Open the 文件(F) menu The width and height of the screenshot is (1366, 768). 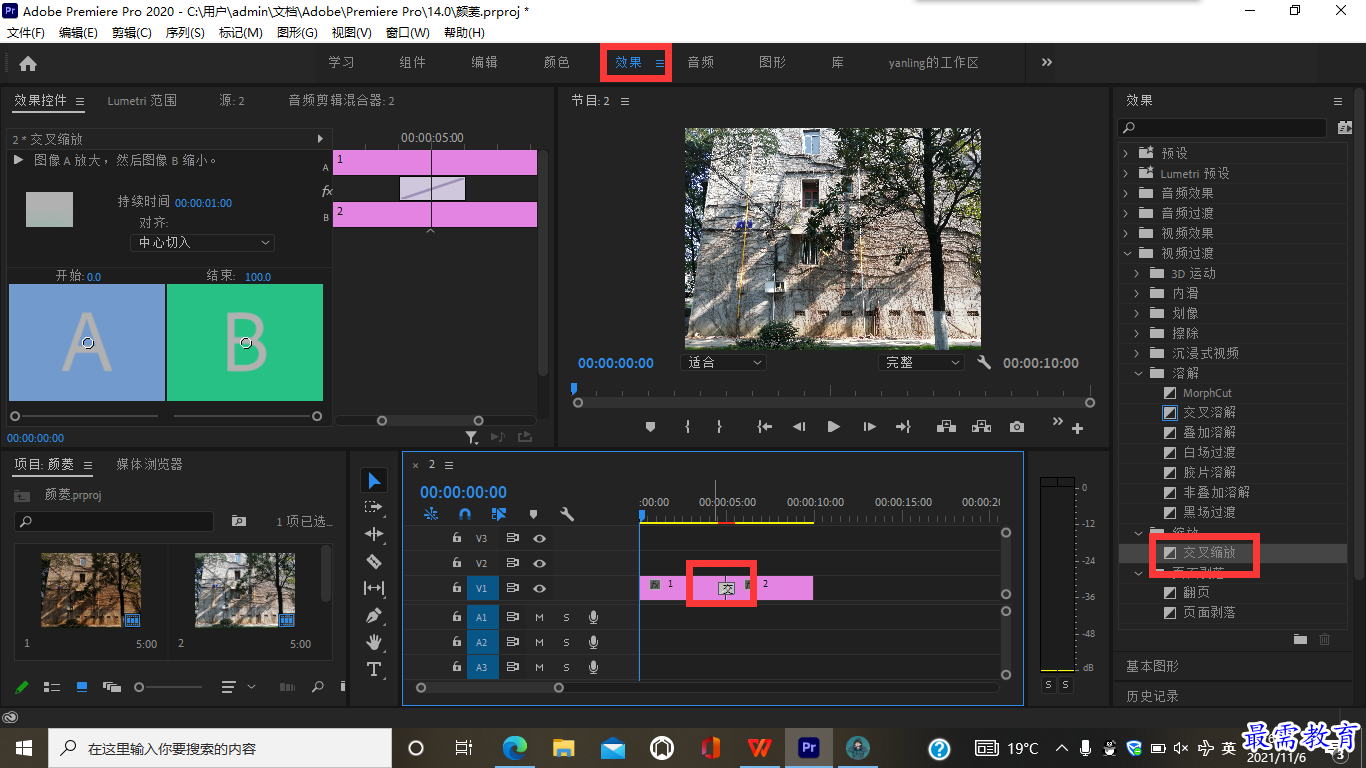click(x=26, y=33)
